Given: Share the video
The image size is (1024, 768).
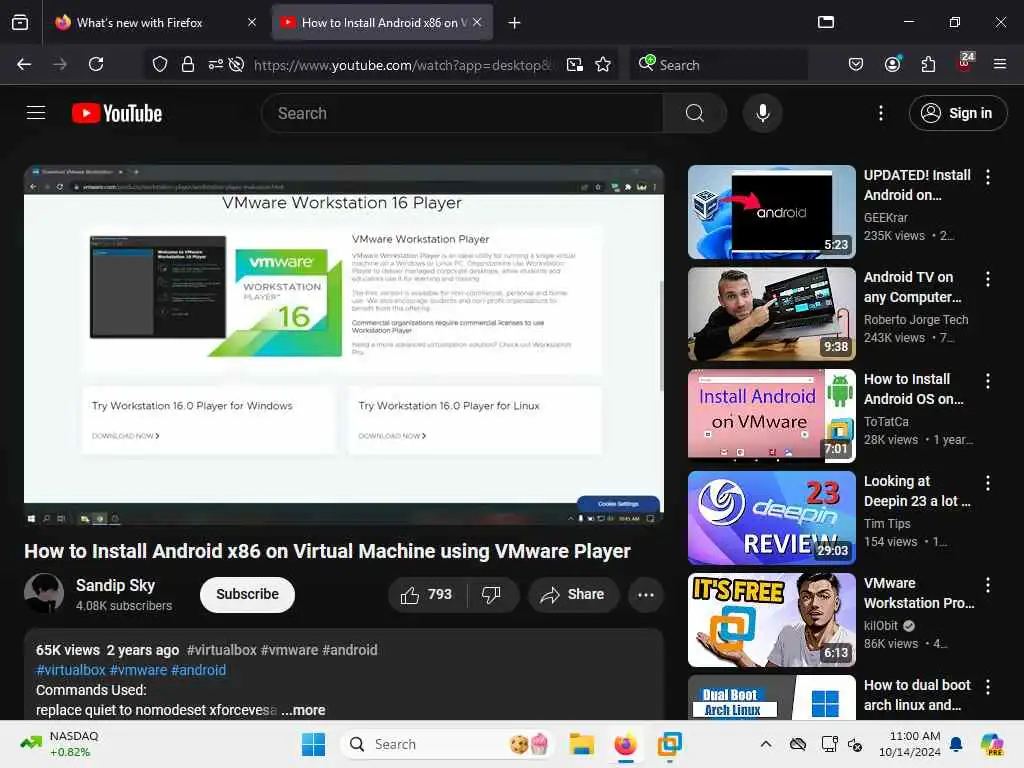Looking at the screenshot, I should point(573,594).
